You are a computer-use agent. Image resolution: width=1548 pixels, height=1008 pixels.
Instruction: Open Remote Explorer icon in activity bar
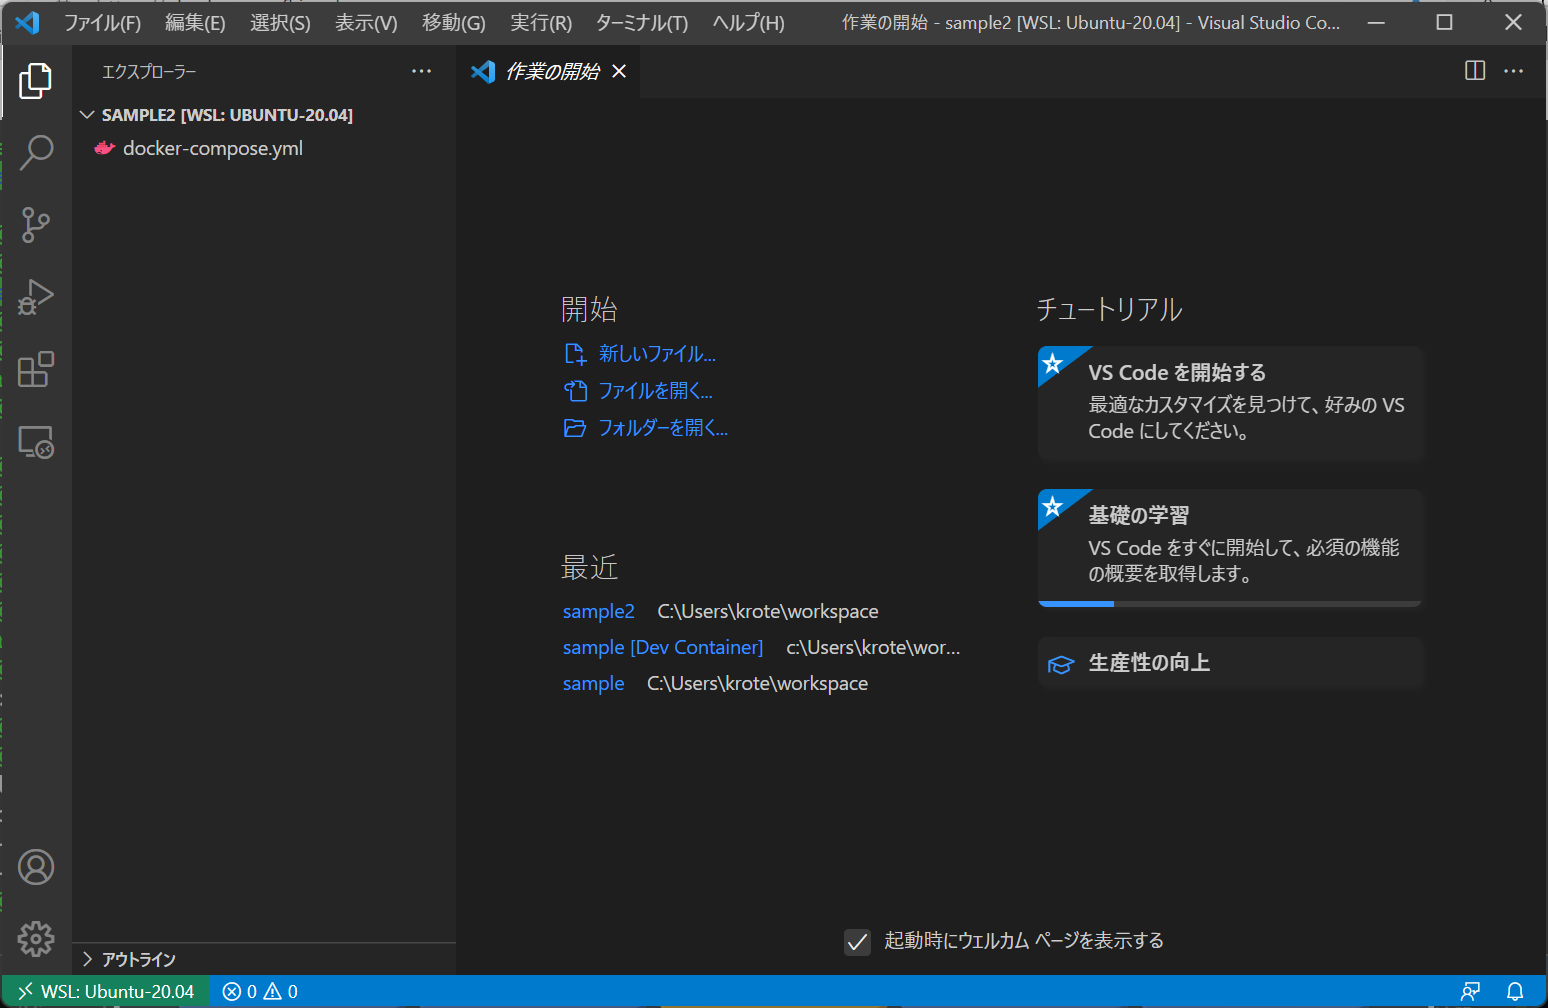(x=36, y=441)
